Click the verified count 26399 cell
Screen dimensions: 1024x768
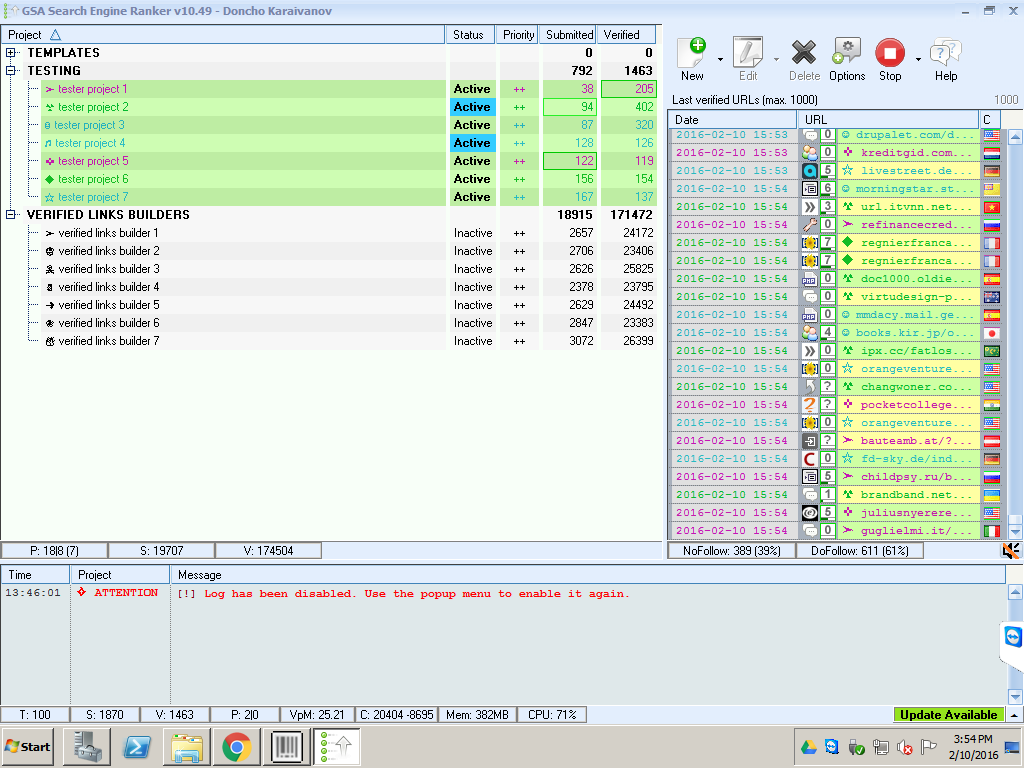[x=628, y=341]
